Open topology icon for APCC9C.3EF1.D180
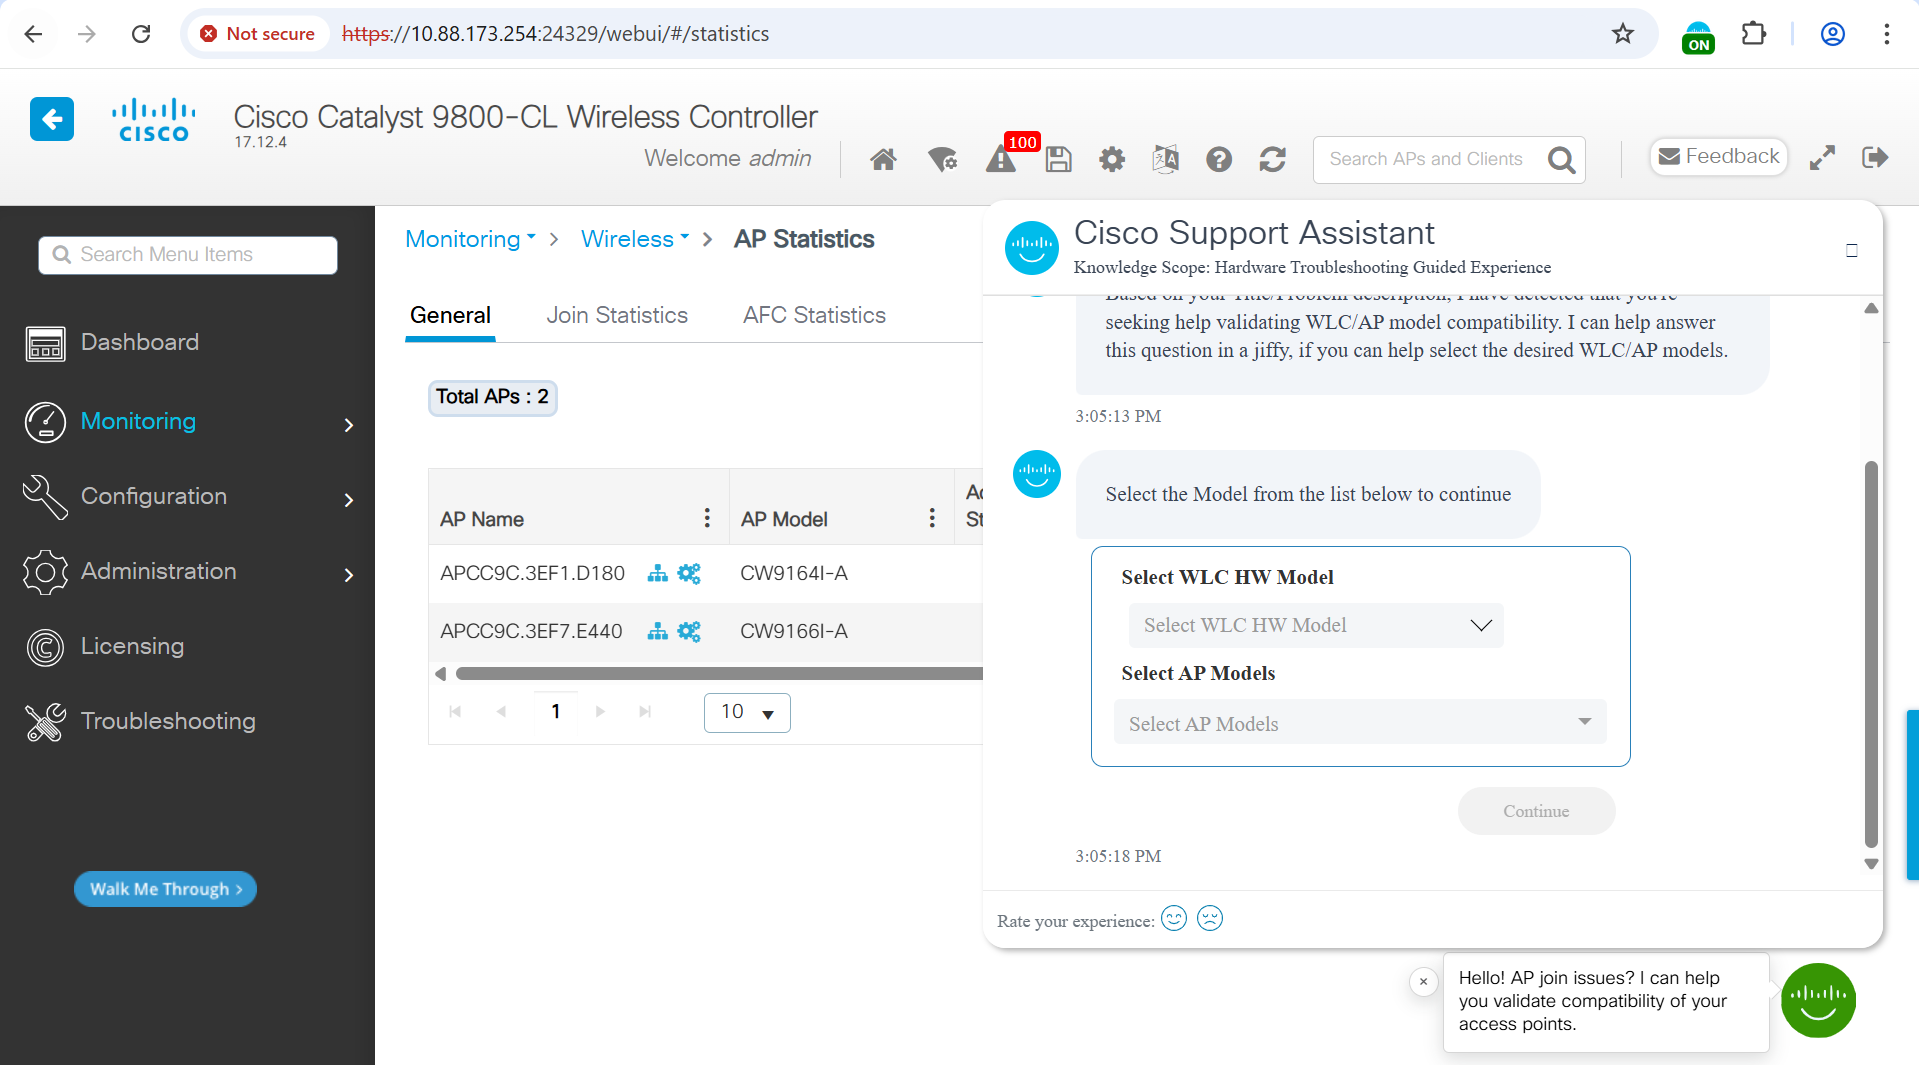This screenshot has height=1065, width=1919. click(x=657, y=573)
